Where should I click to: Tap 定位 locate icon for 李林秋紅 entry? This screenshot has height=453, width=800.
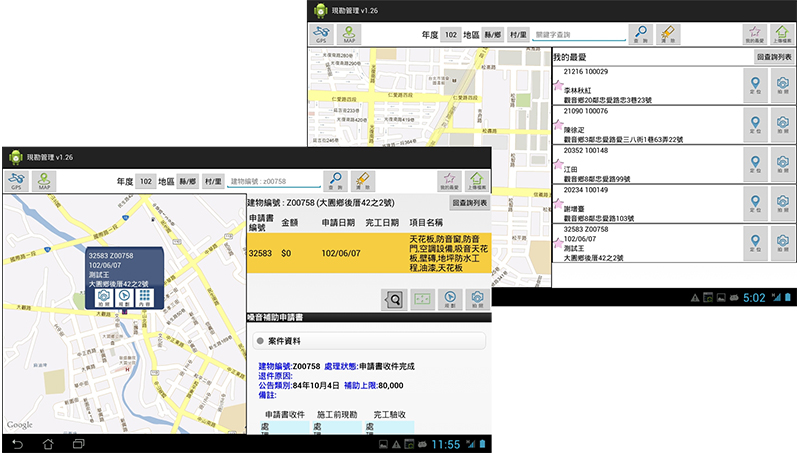click(x=756, y=87)
